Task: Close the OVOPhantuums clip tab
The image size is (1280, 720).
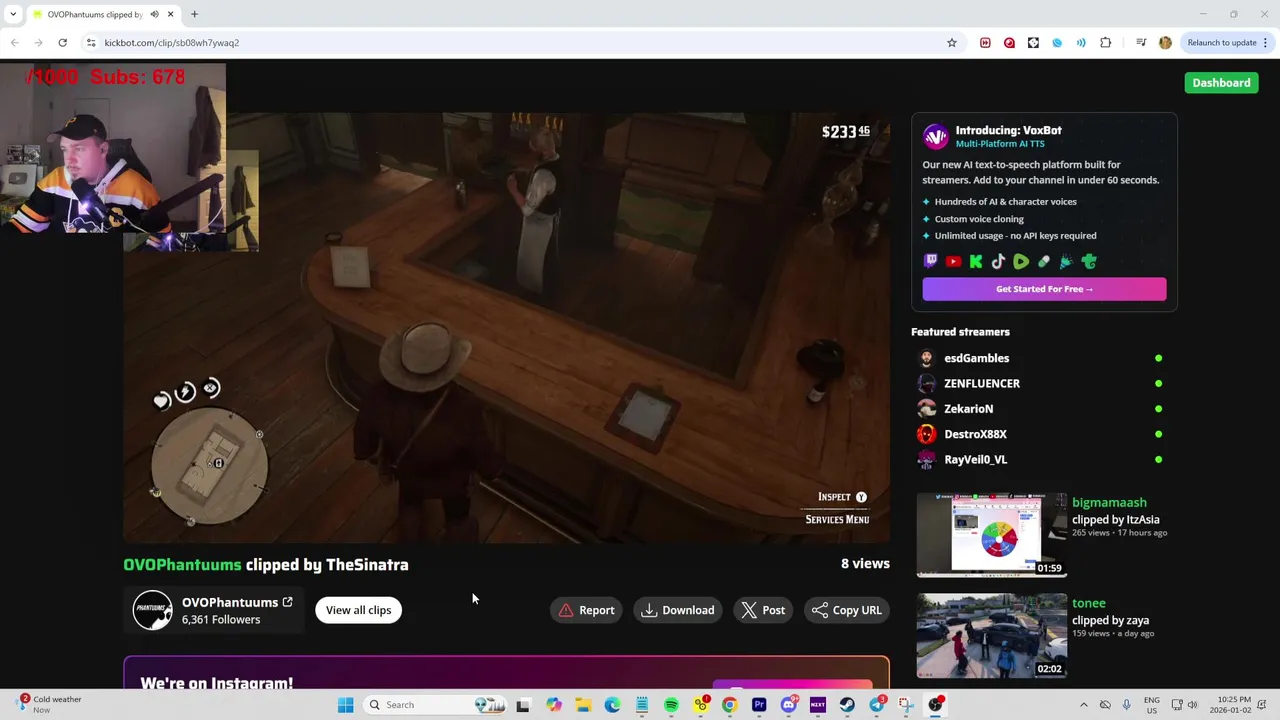Action: [170, 14]
